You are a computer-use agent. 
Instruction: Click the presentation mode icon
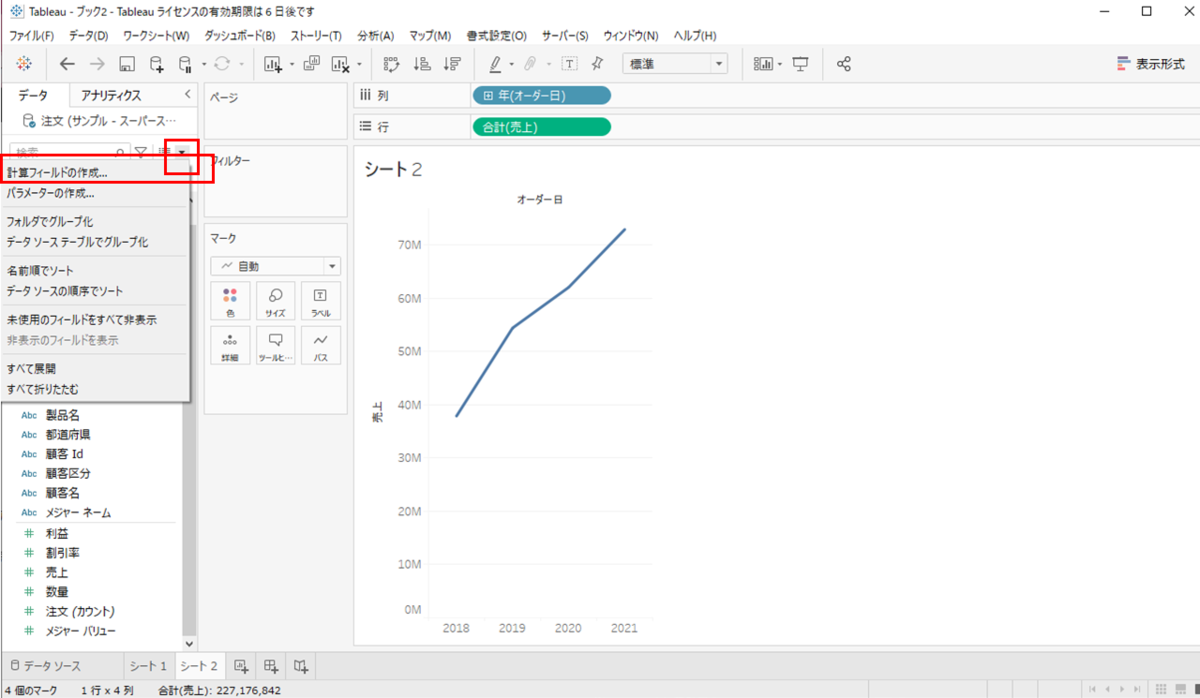tap(800, 63)
